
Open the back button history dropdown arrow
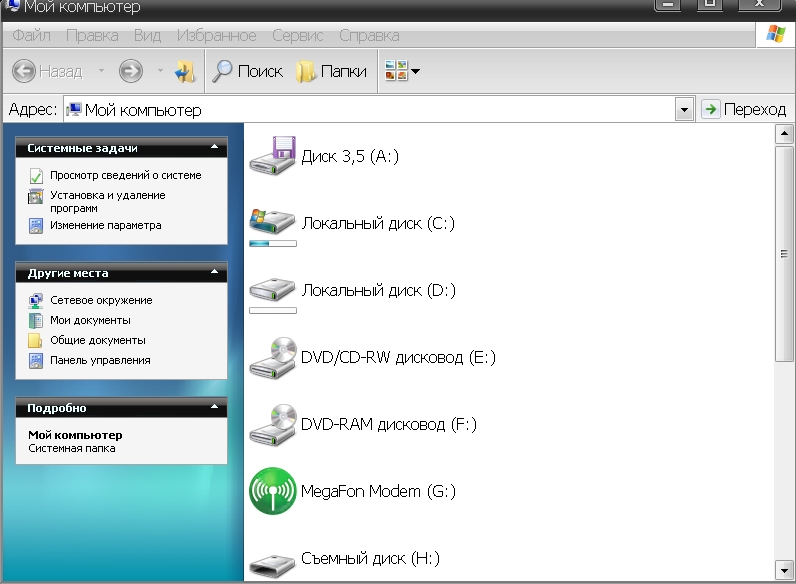tap(101, 71)
